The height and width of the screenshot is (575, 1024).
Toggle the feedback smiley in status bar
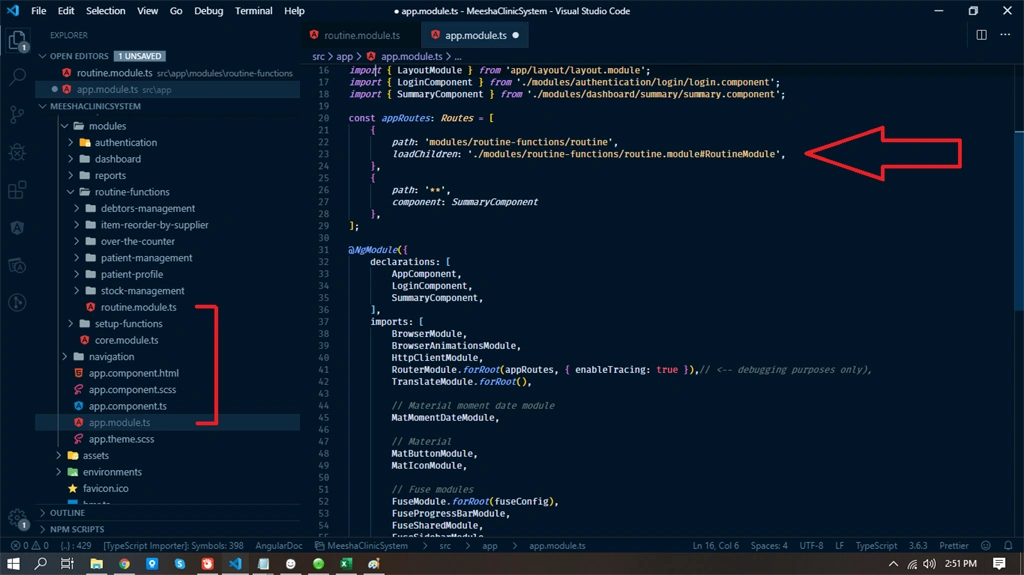pyautogui.click(x=985, y=546)
